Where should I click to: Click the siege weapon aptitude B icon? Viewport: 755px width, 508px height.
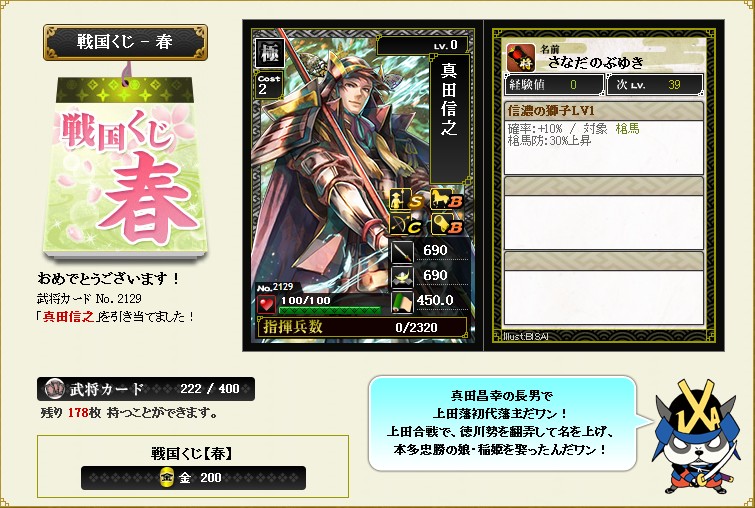click(x=447, y=225)
